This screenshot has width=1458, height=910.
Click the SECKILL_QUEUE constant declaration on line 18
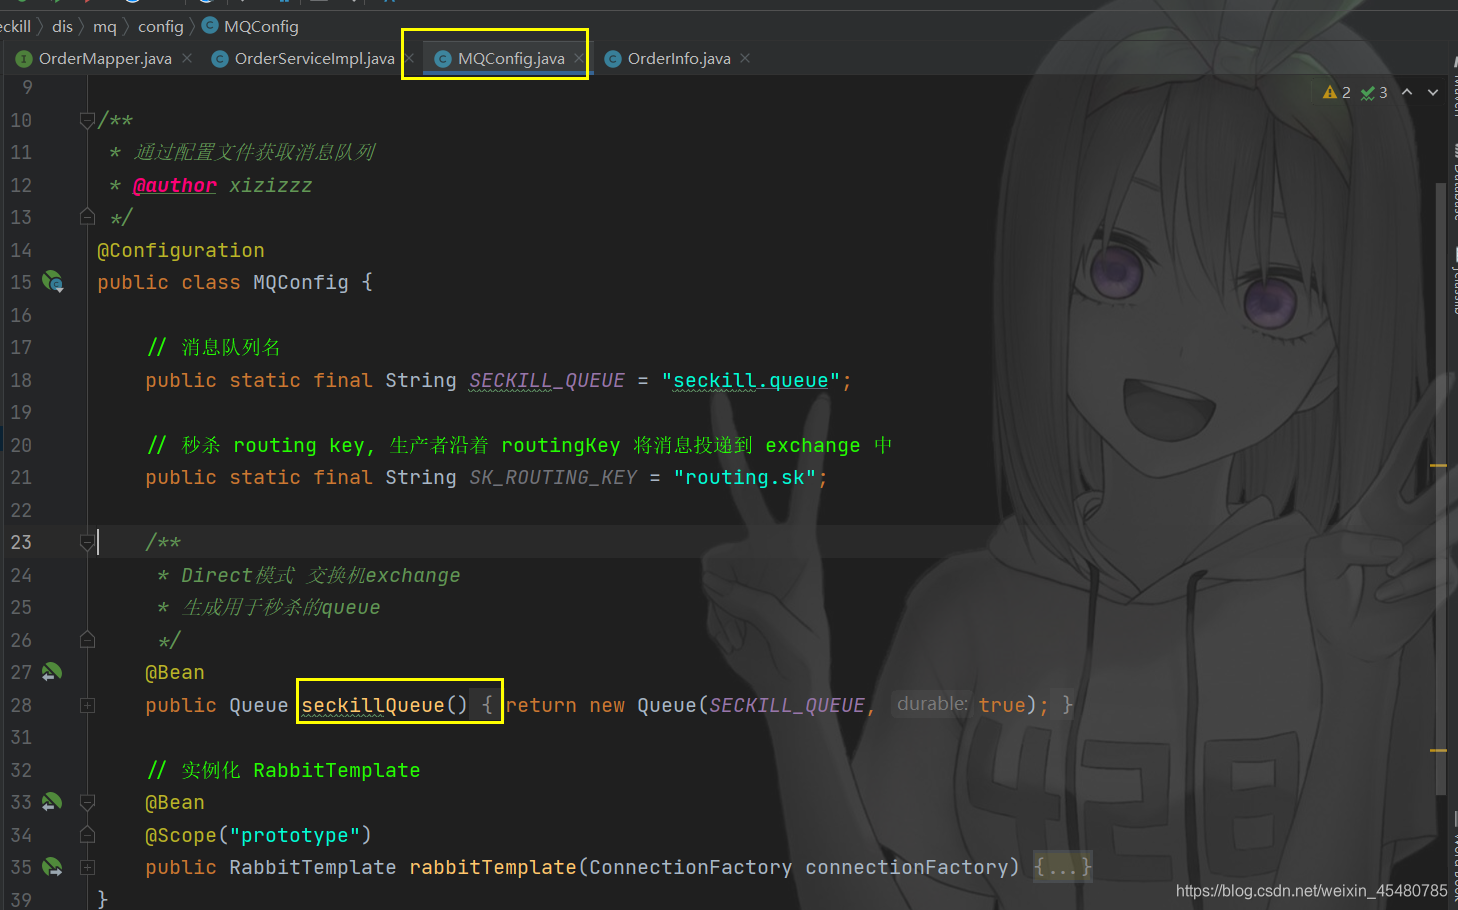[x=546, y=380]
